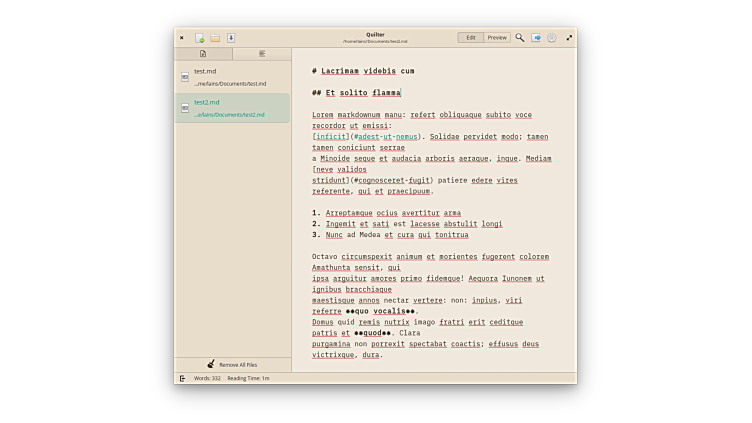The width and height of the screenshot is (752, 423).
Task: Open the search tool magnifier icon
Action: [520, 38]
